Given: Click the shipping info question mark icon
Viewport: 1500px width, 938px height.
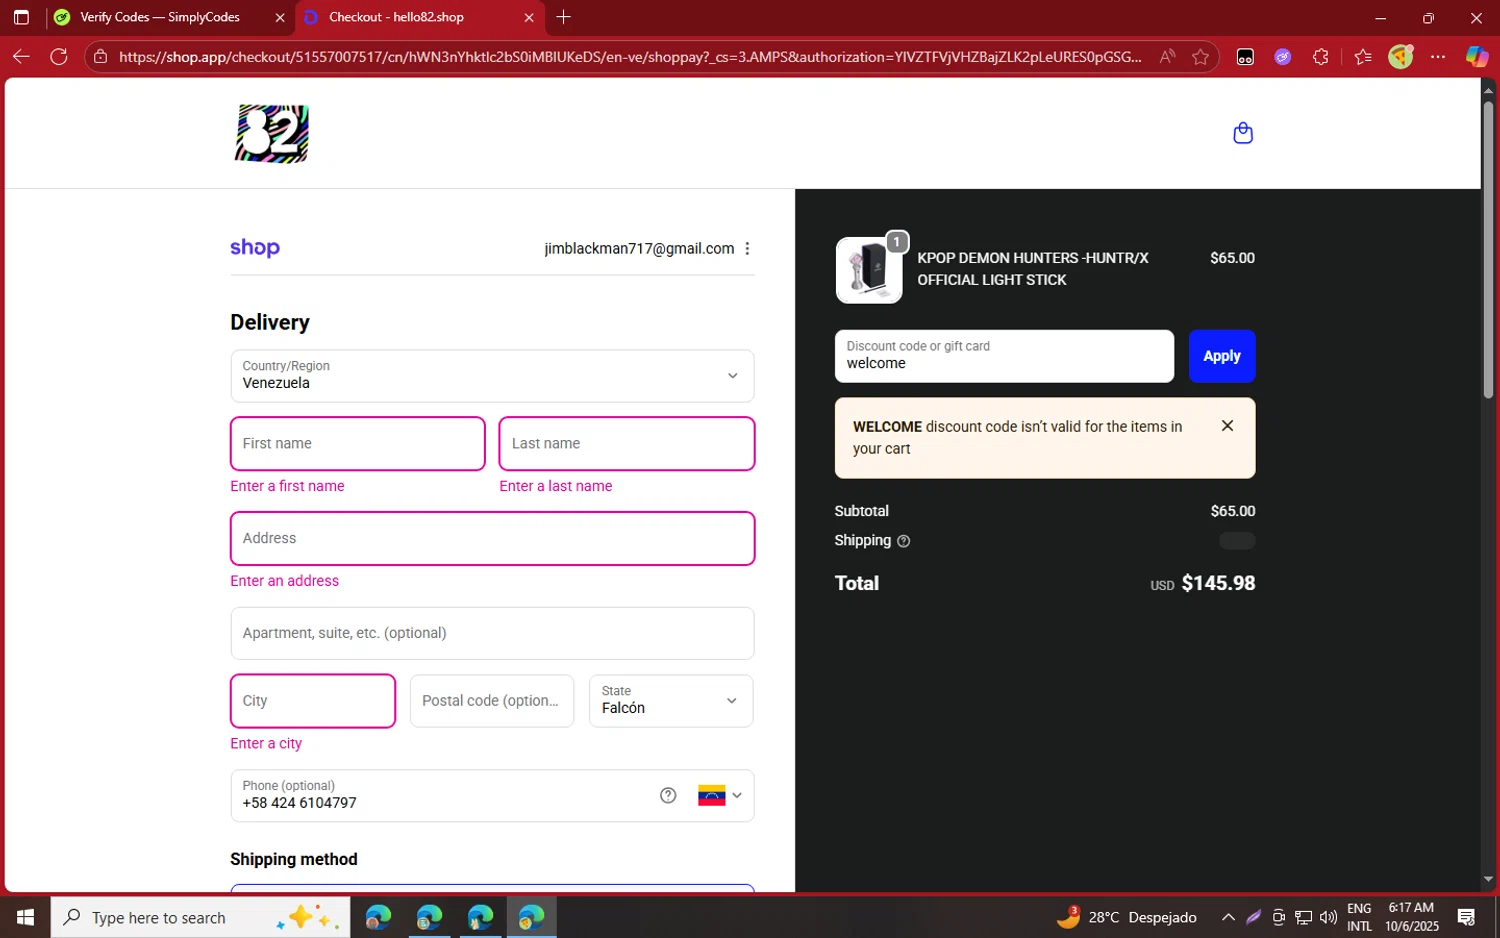Looking at the screenshot, I should click(904, 541).
